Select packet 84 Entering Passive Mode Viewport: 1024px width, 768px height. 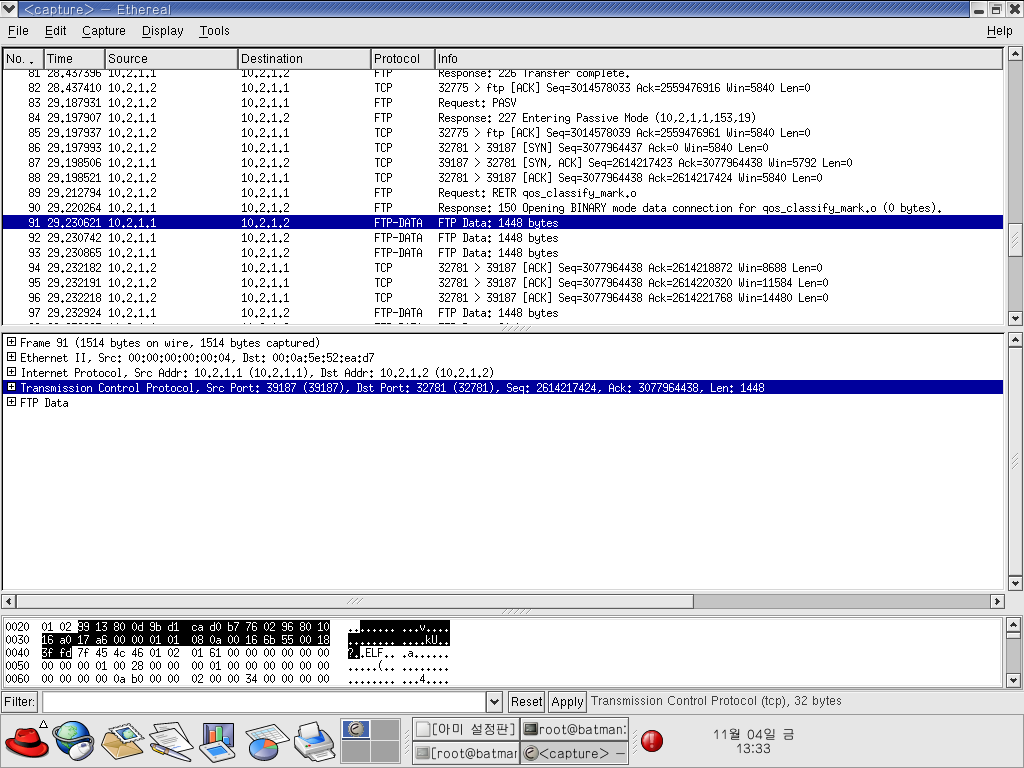[x=503, y=118]
